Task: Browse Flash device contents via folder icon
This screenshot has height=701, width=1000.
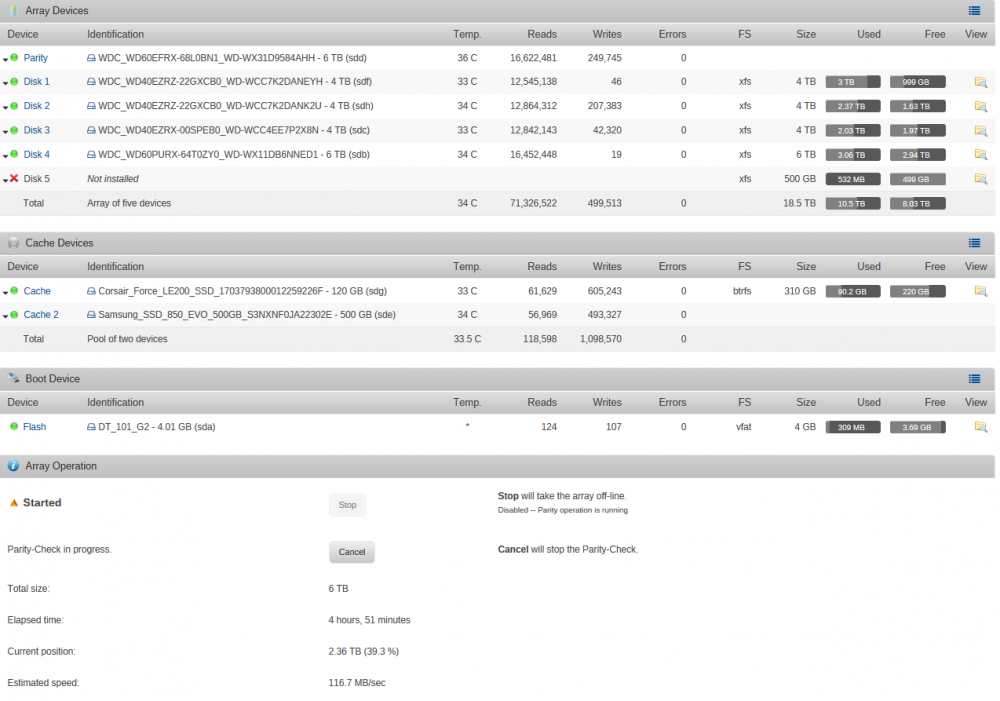Action: [x=980, y=427]
